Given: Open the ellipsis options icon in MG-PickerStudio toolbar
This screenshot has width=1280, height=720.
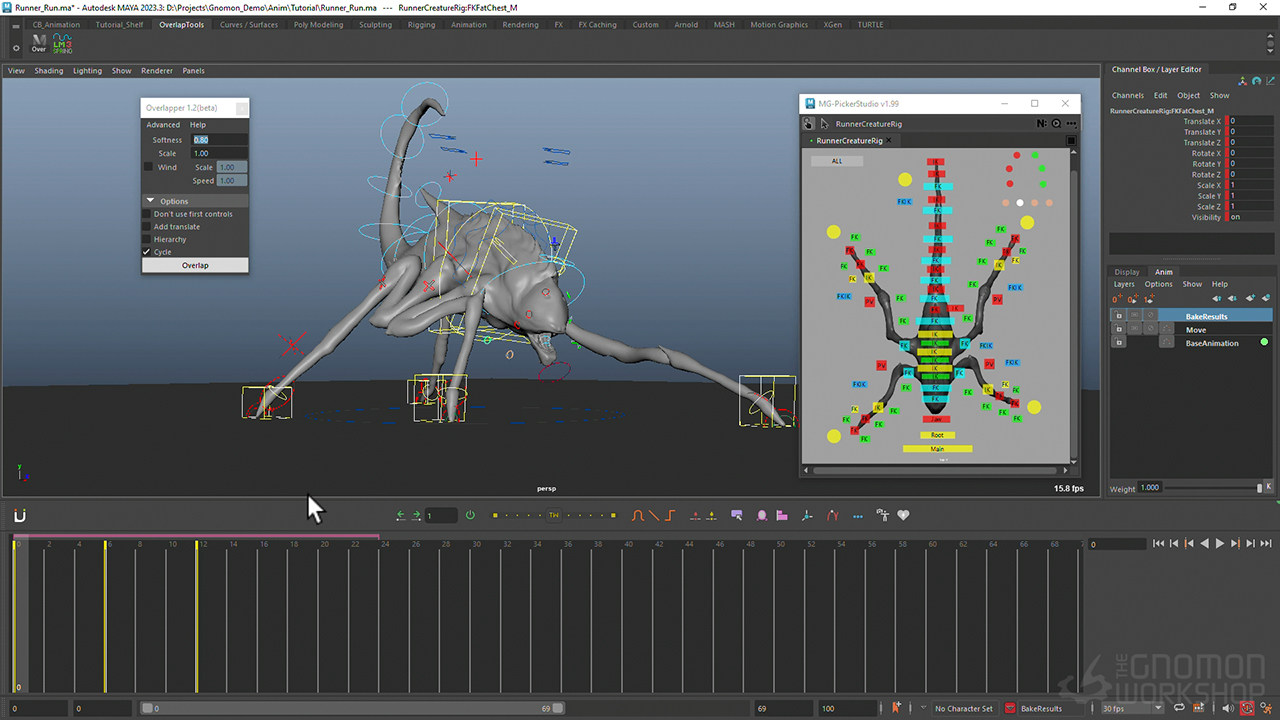Looking at the screenshot, I should click(1071, 123).
